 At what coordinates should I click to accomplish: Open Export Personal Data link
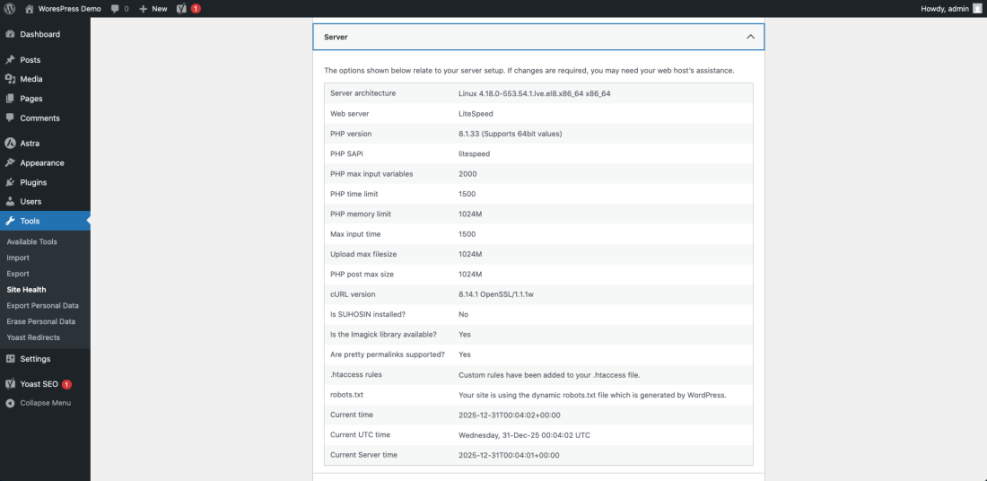[43, 305]
